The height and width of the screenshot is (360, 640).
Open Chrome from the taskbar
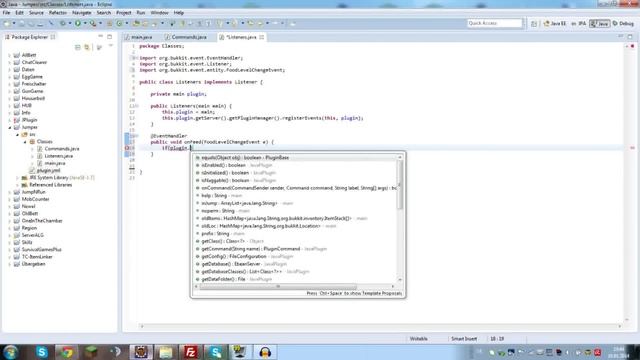point(67,352)
